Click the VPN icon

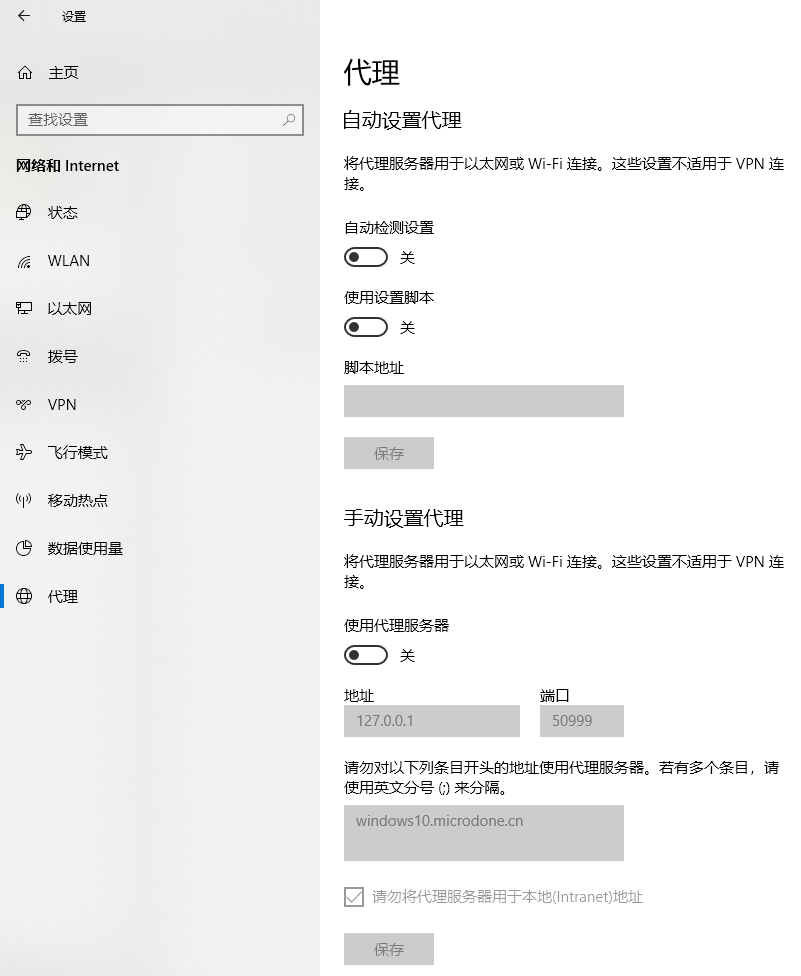coord(25,405)
